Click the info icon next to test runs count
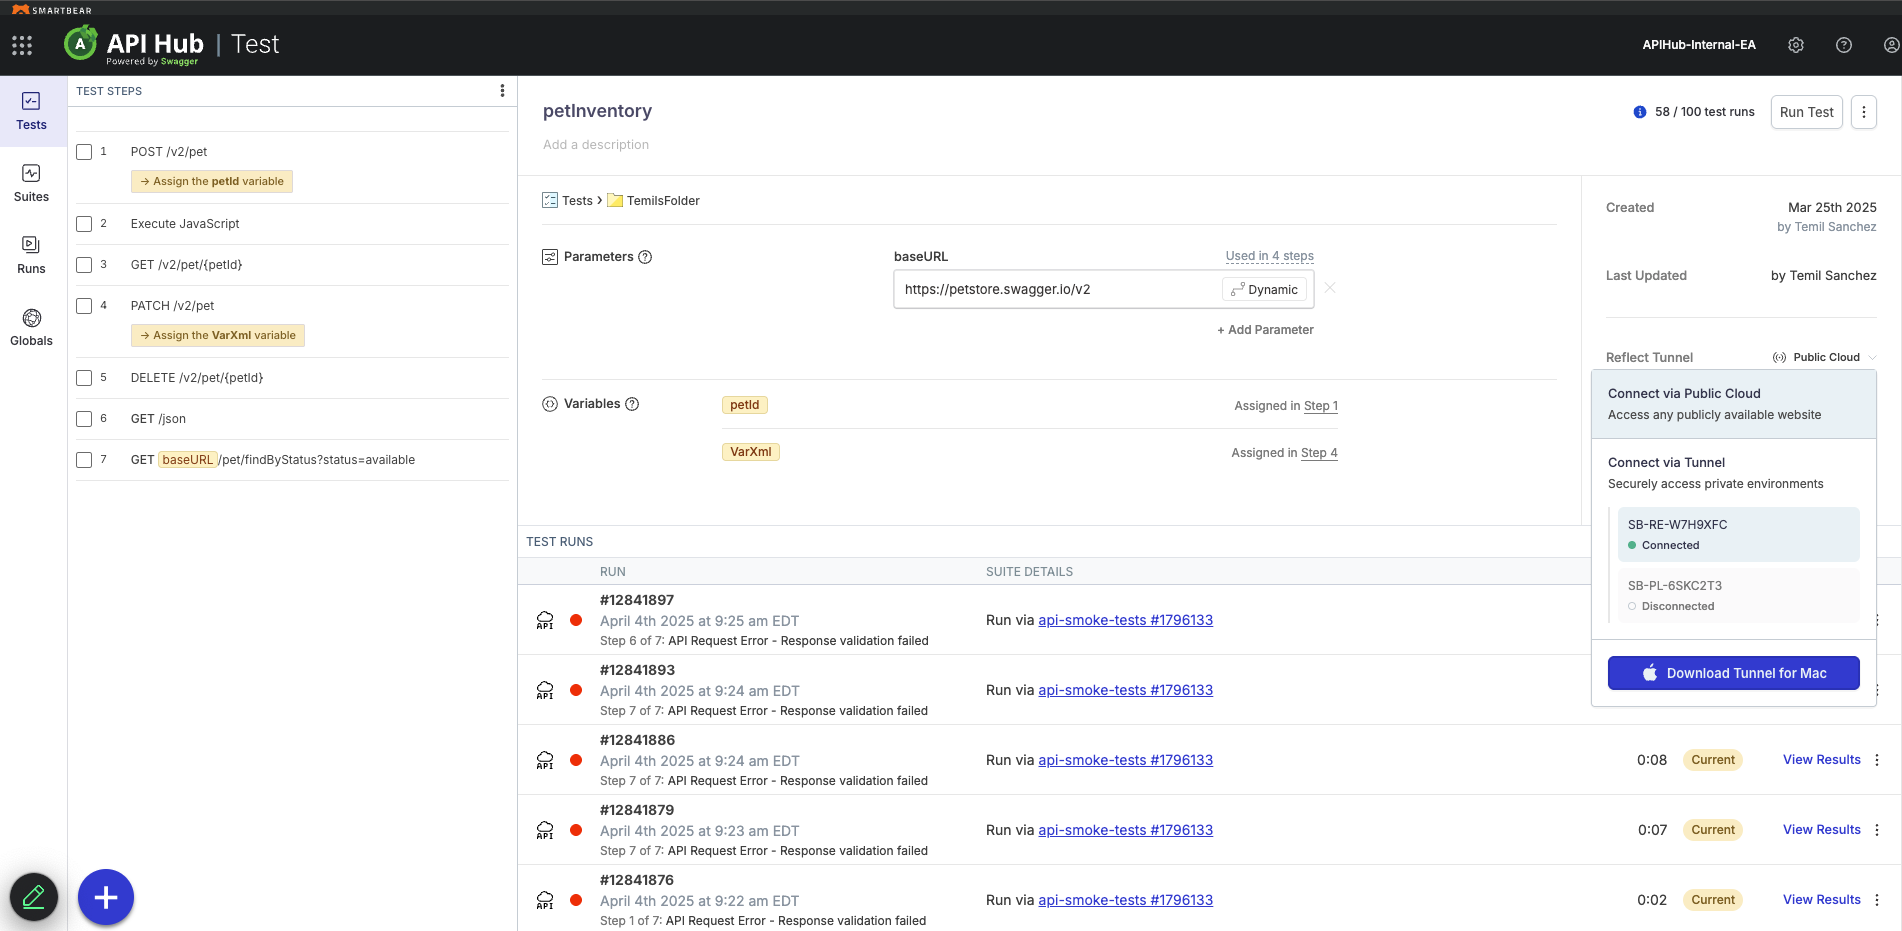 pyautogui.click(x=1640, y=112)
